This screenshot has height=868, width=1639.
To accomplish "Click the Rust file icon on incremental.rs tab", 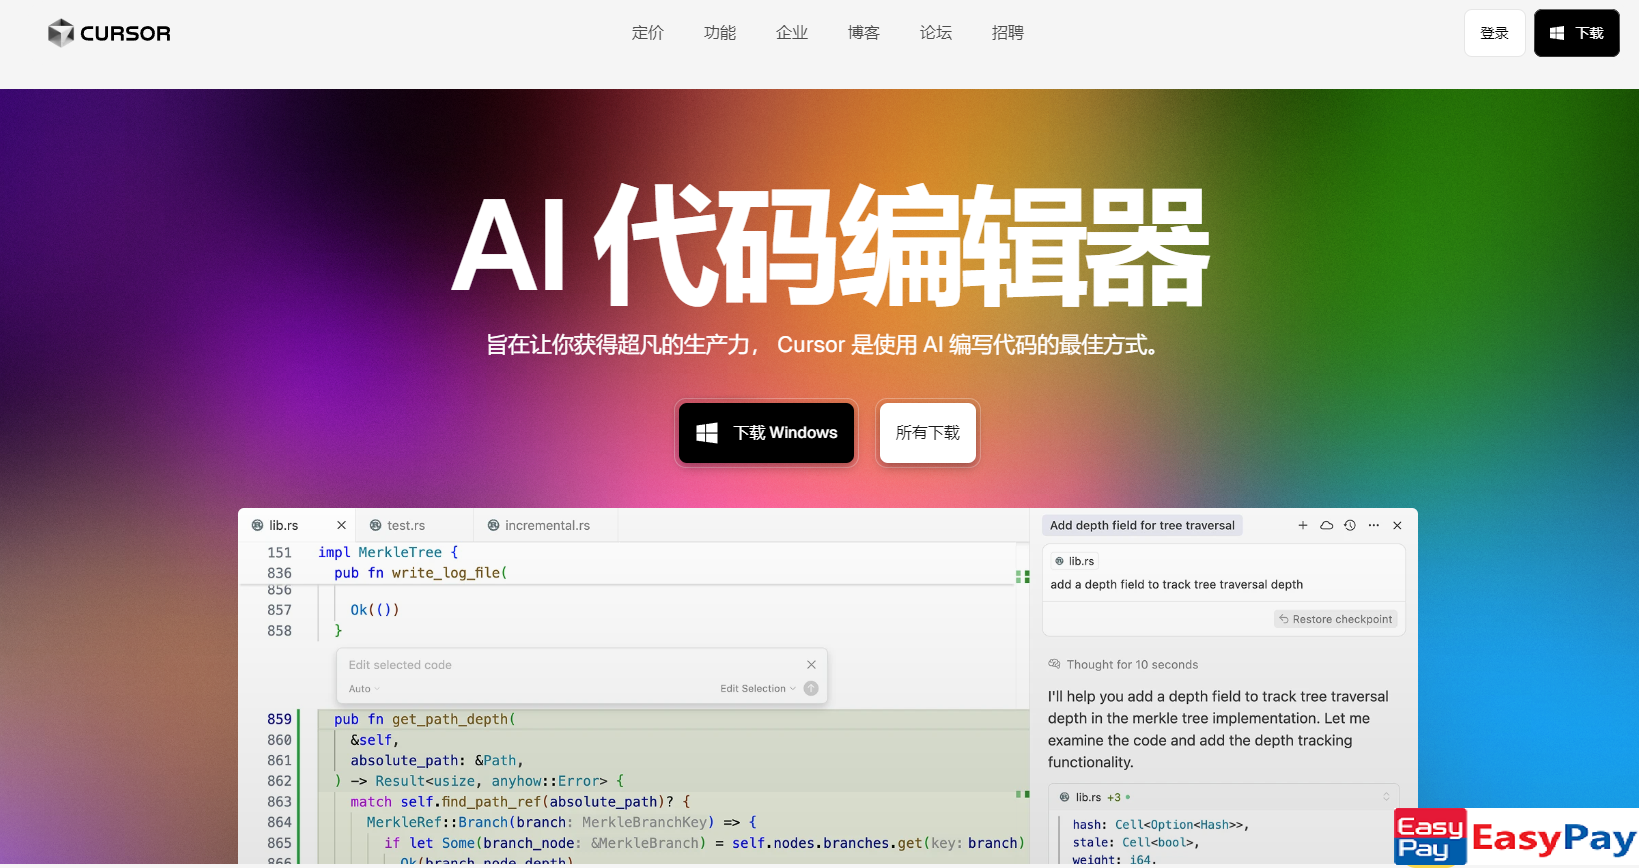I will coord(494,525).
